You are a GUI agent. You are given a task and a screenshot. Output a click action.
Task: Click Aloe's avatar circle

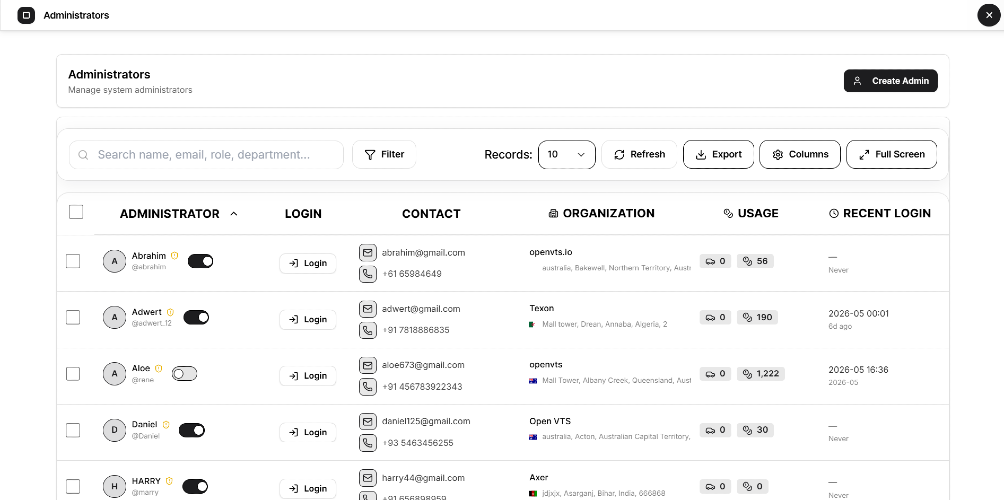(x=115, y=374)
